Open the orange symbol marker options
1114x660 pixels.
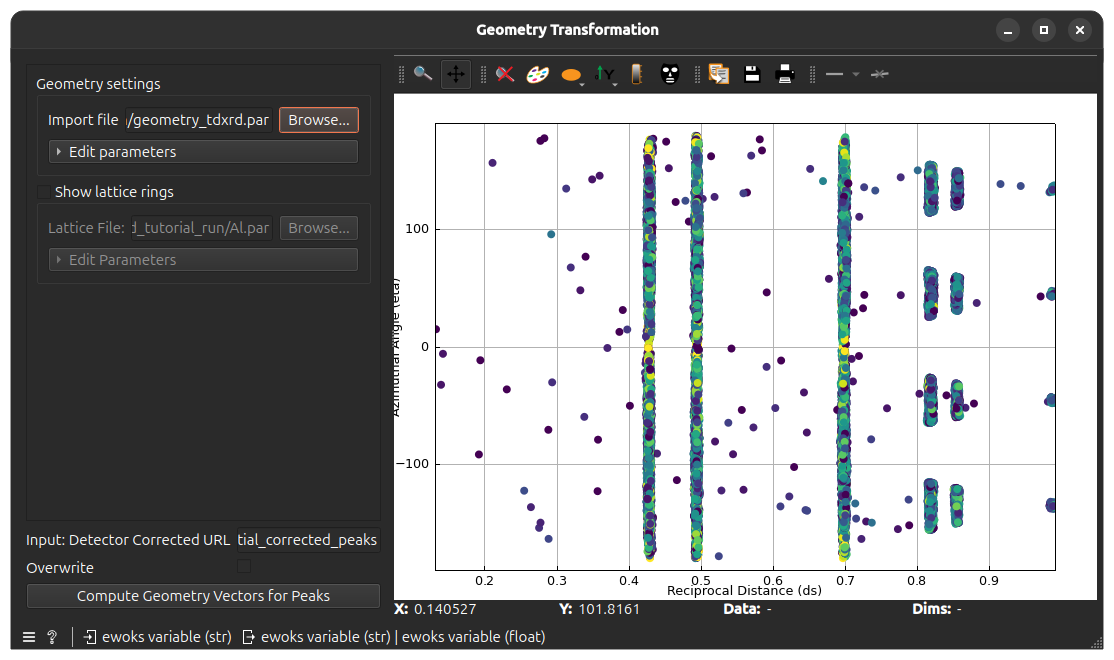pyautogui.click(x=571, y=75)
